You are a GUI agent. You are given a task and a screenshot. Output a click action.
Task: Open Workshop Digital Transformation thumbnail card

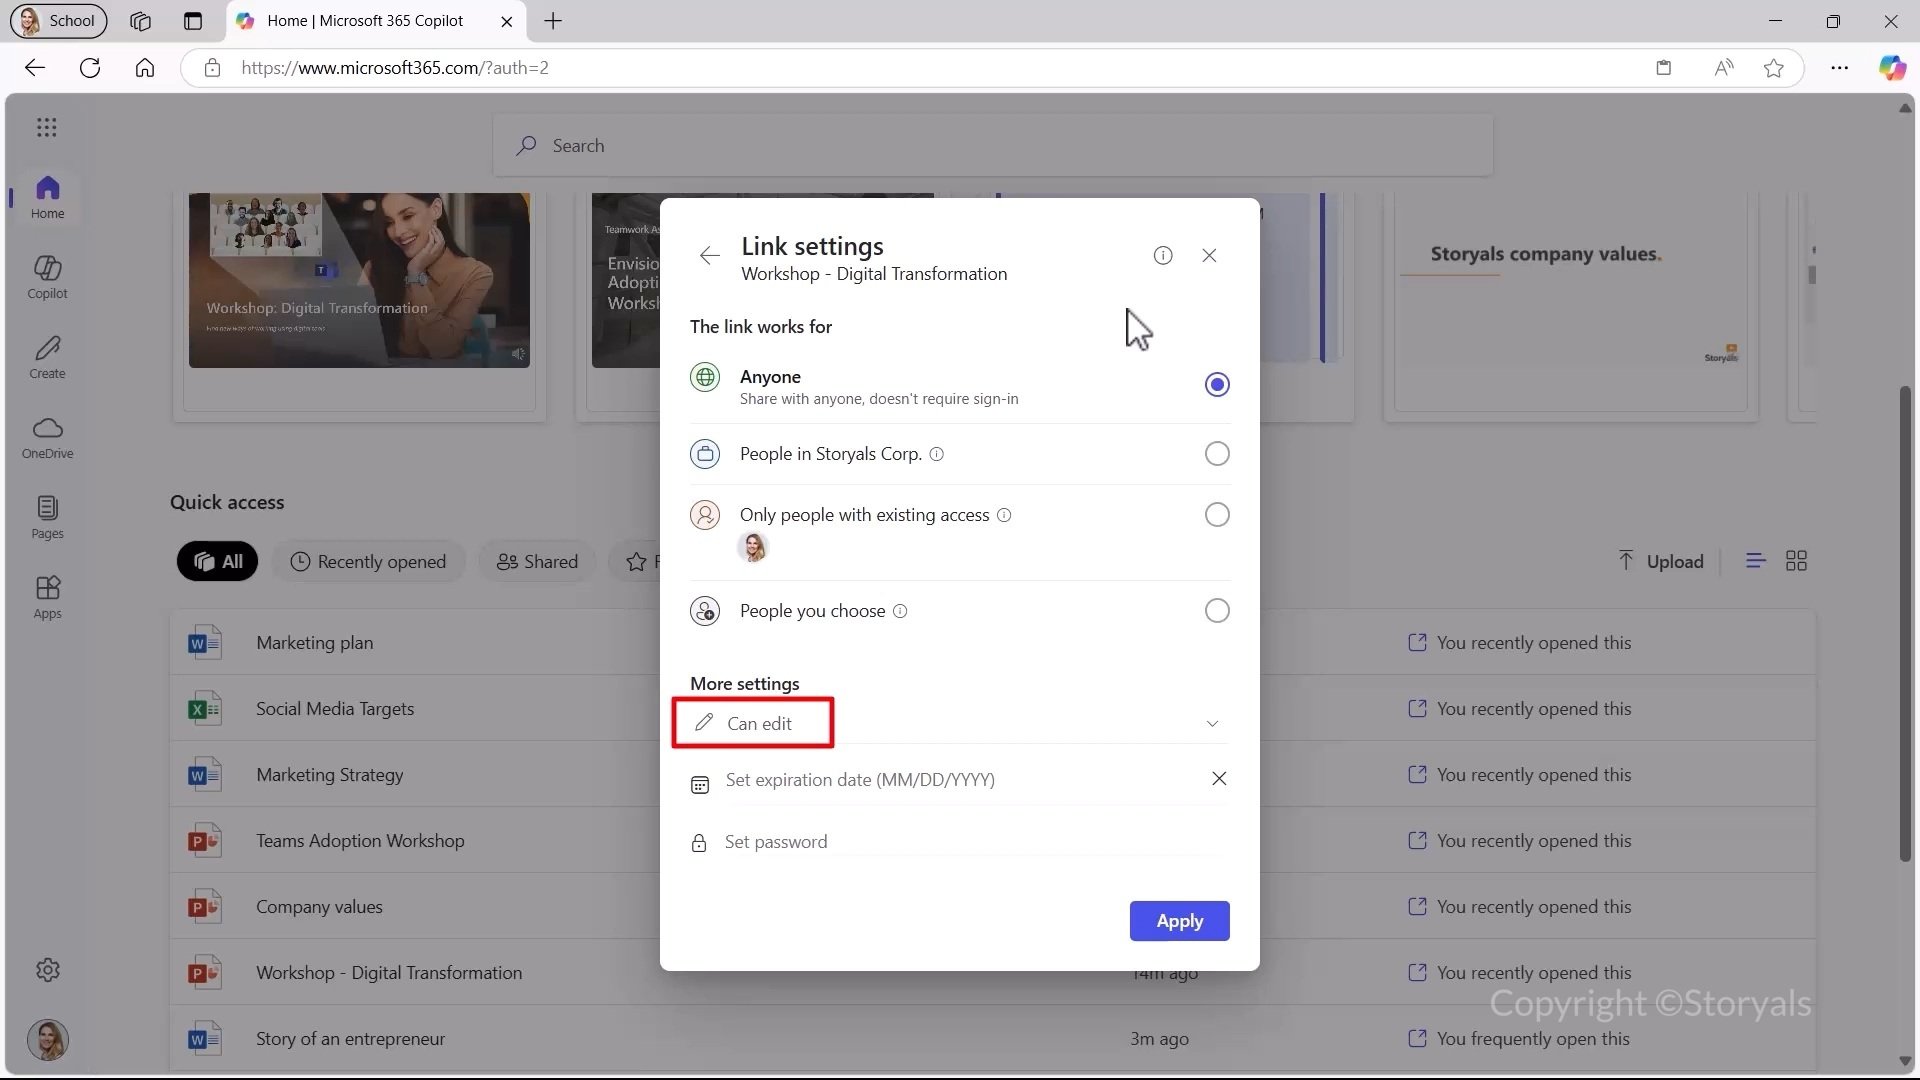(359, 281)
